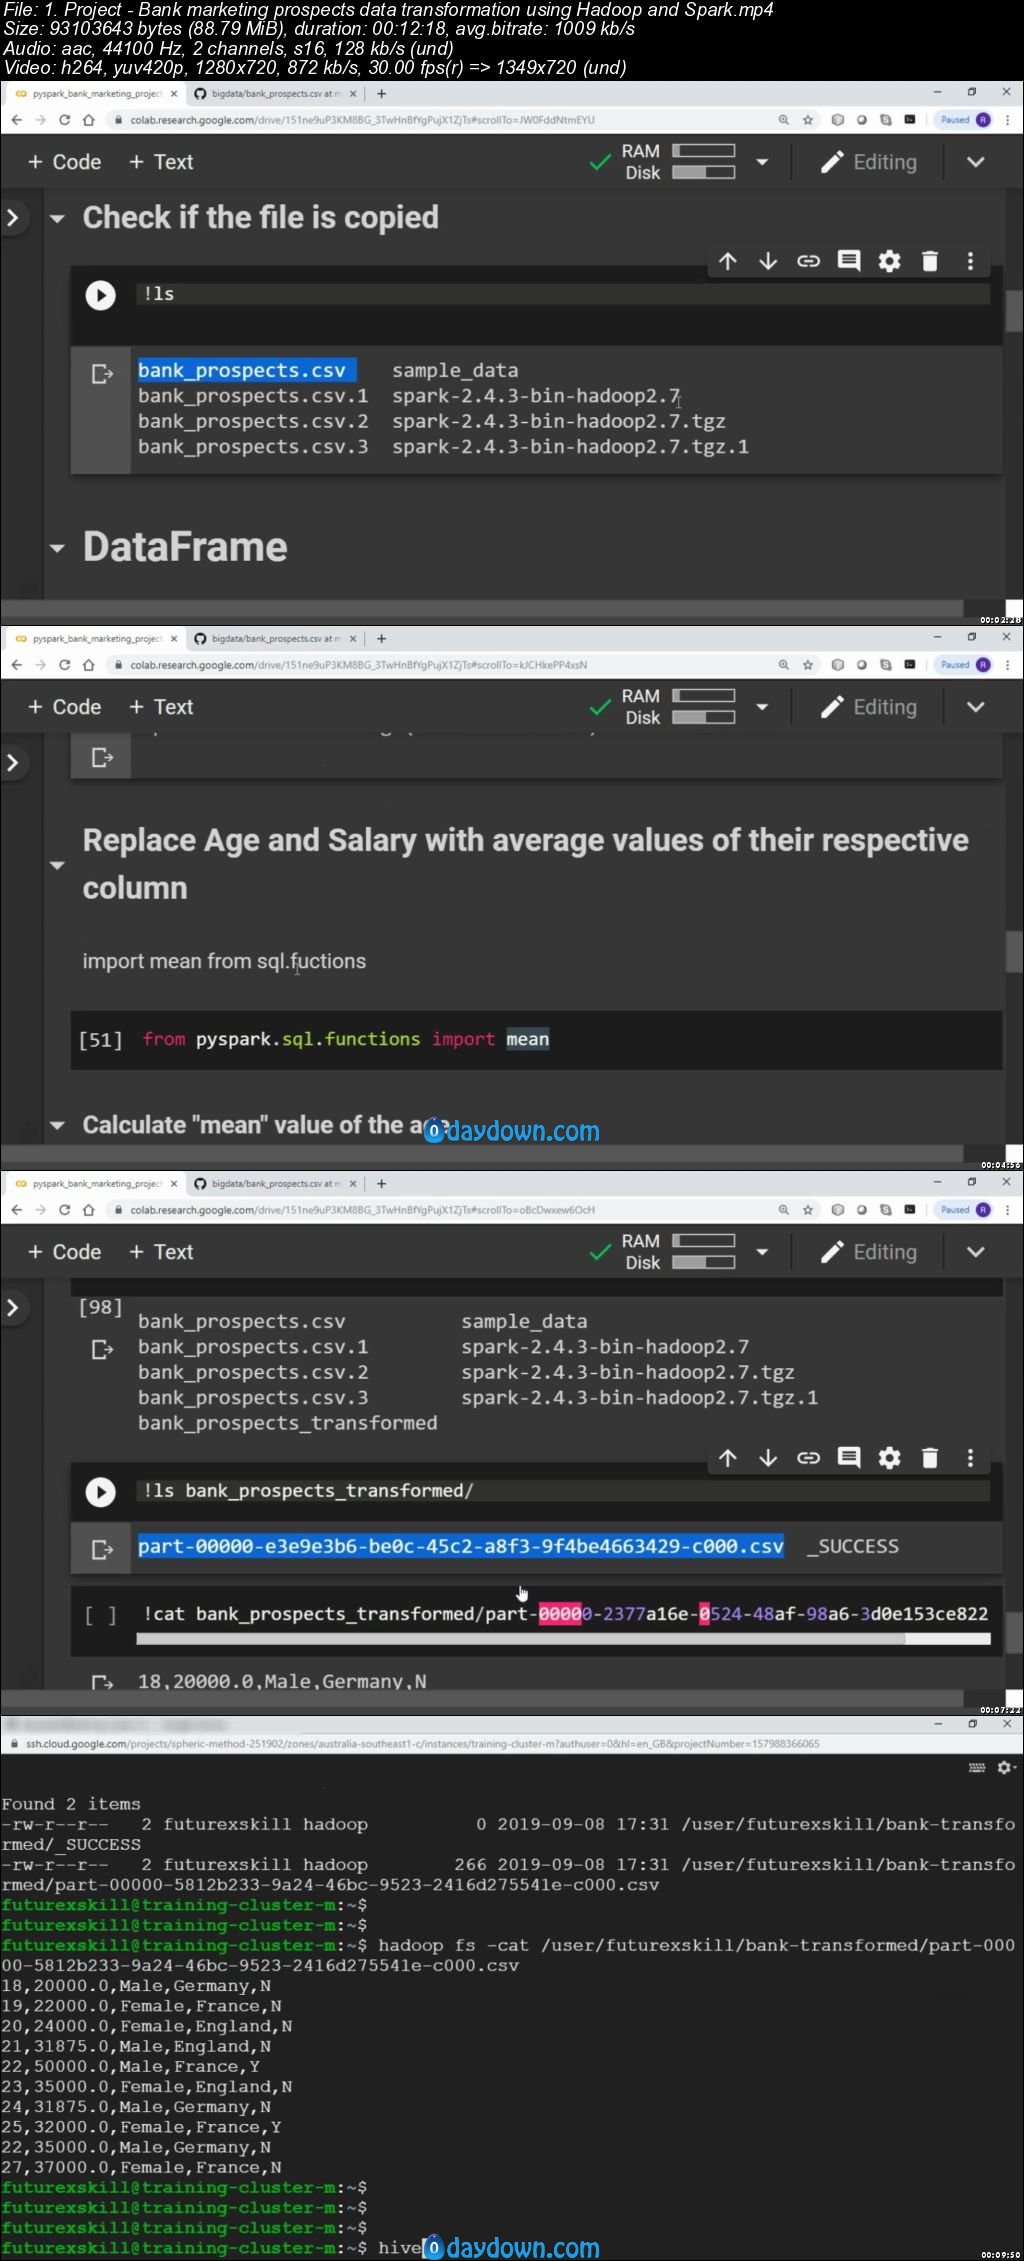Open three-dot menu above plain "!ls" cell
The height and width of the screenshot is (2261, 1024).
pyautogui.click(x=970, y=261)
